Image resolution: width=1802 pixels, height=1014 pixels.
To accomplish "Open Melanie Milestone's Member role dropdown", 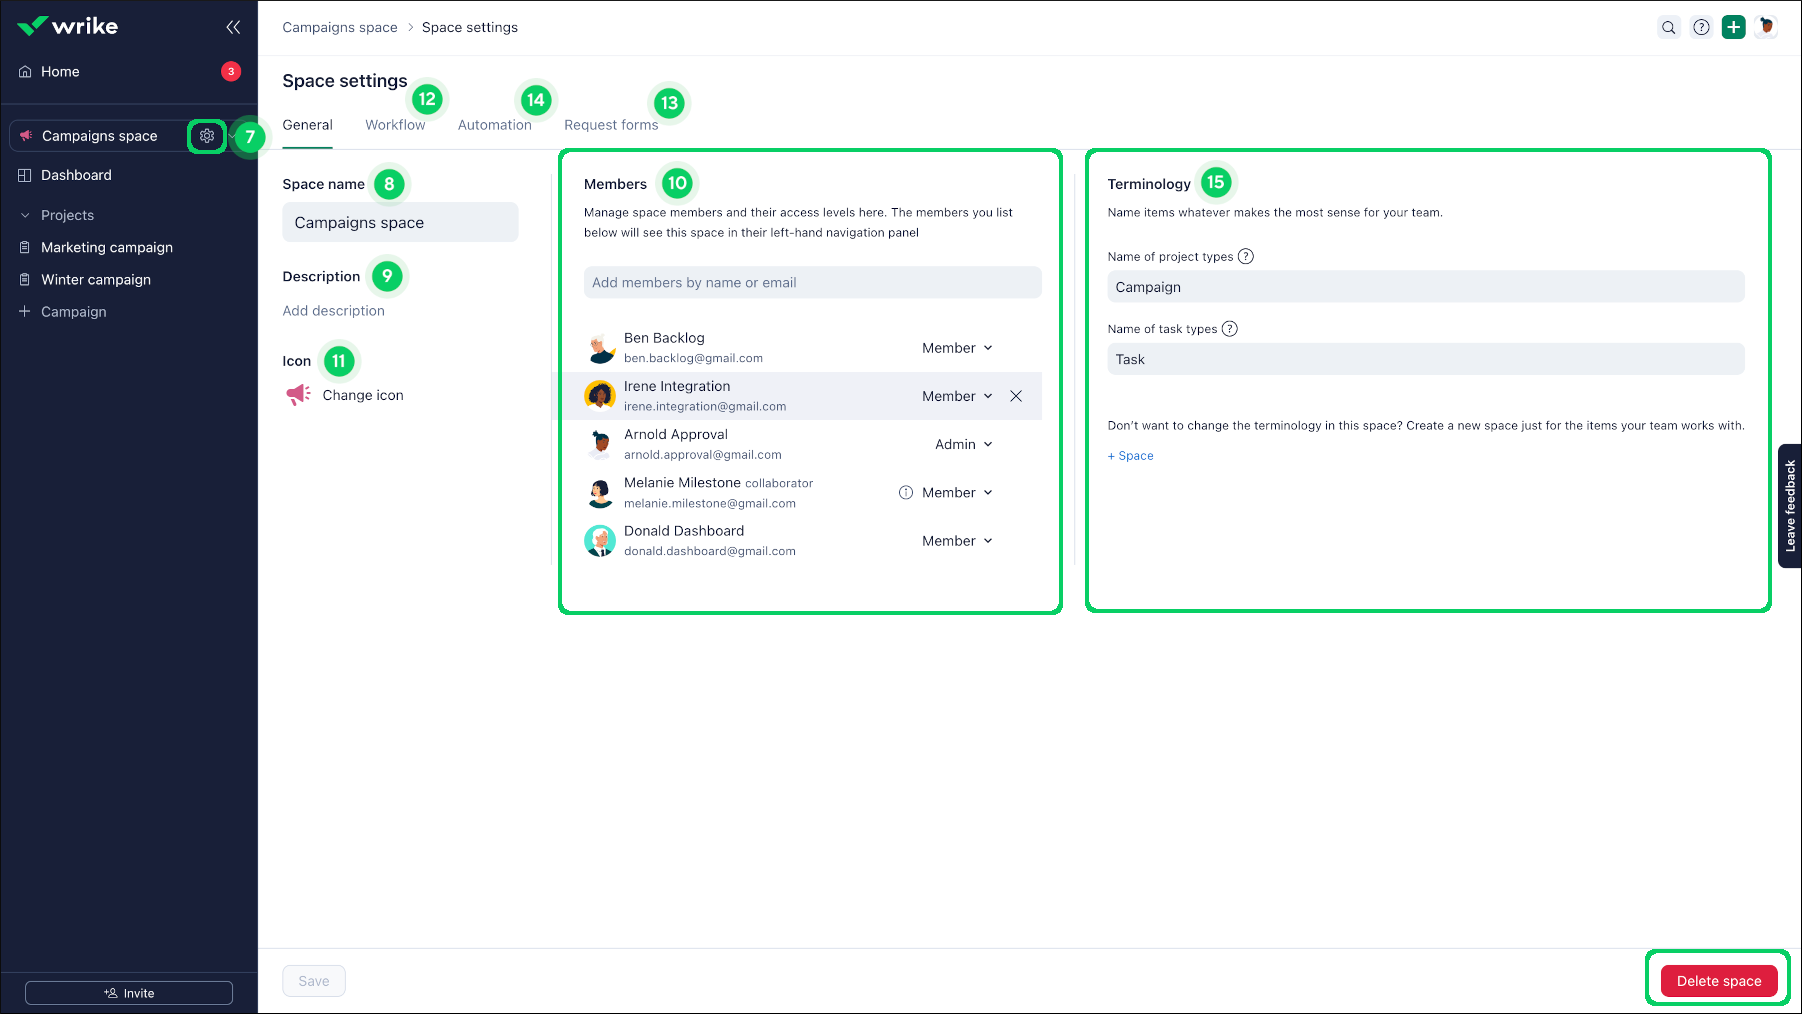I will 957,492.
